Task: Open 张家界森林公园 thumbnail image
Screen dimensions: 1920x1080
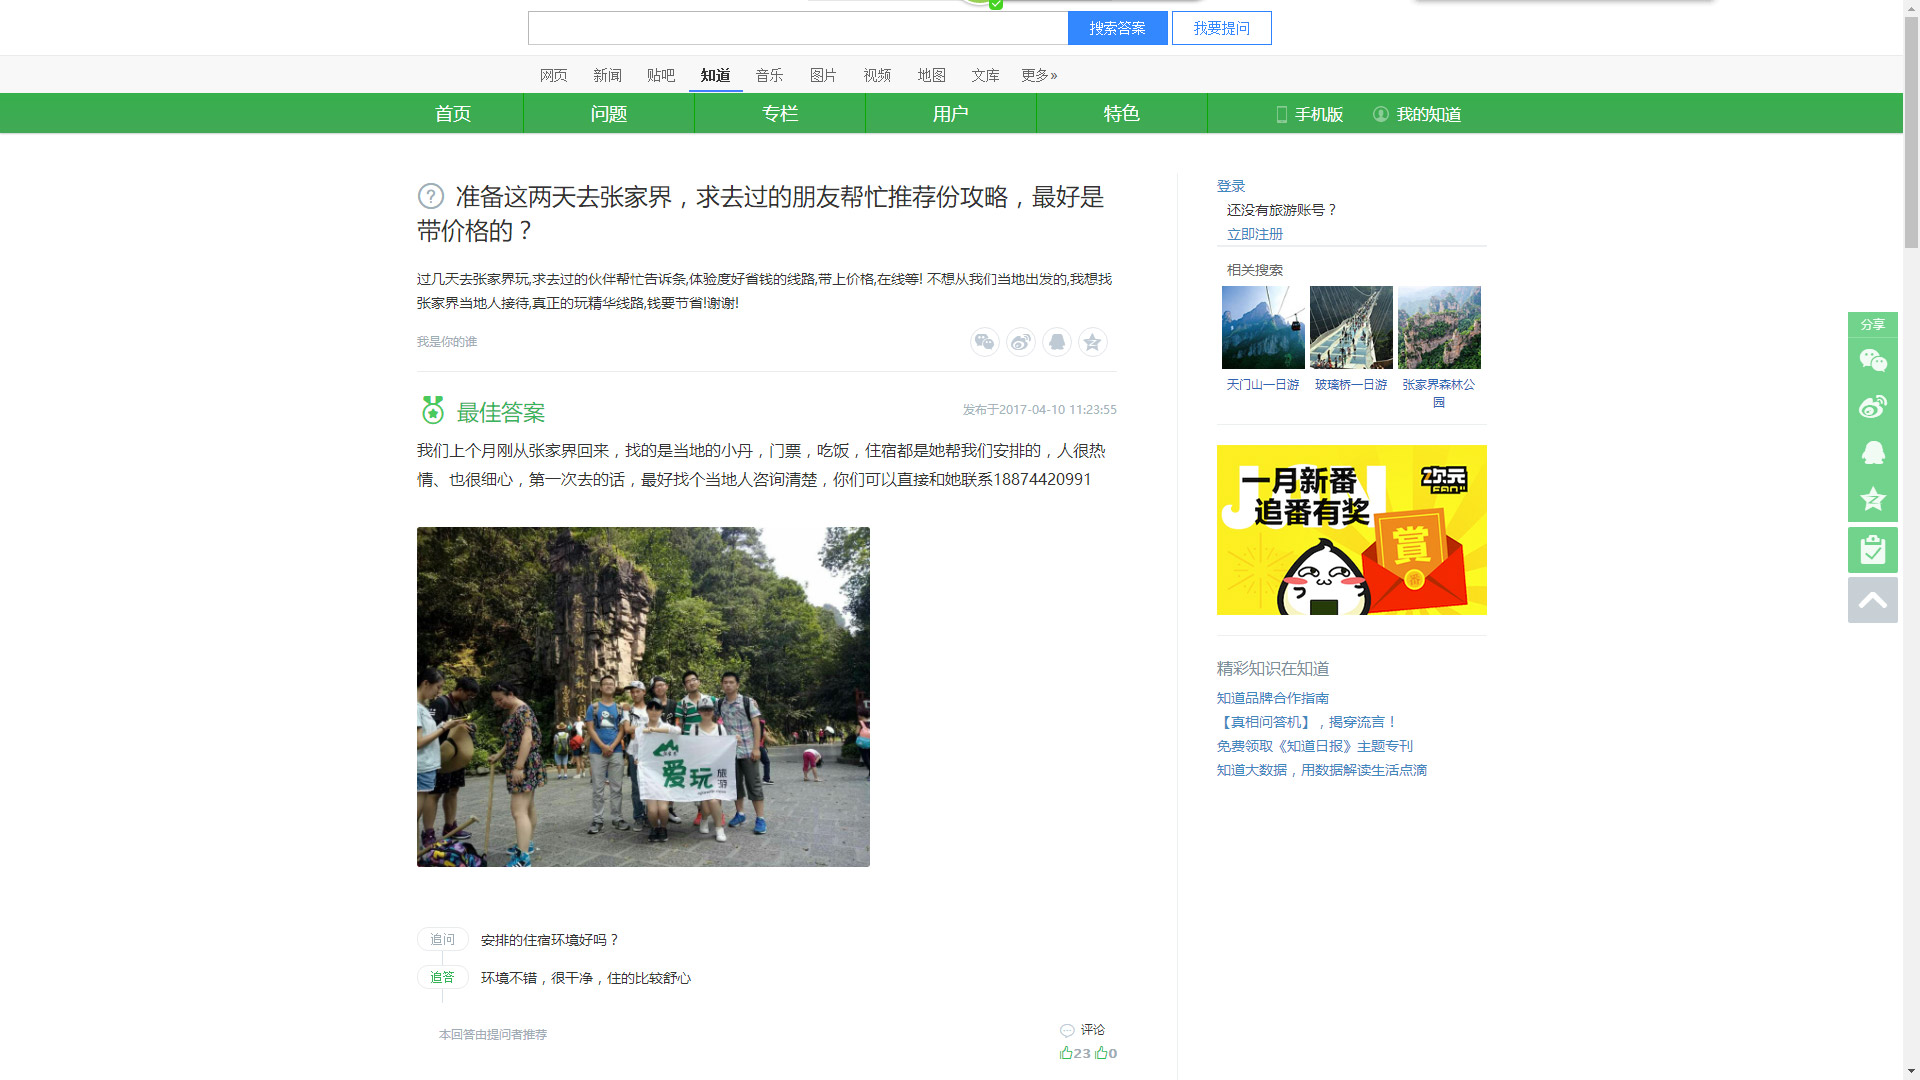Action: click(1439, 327)
